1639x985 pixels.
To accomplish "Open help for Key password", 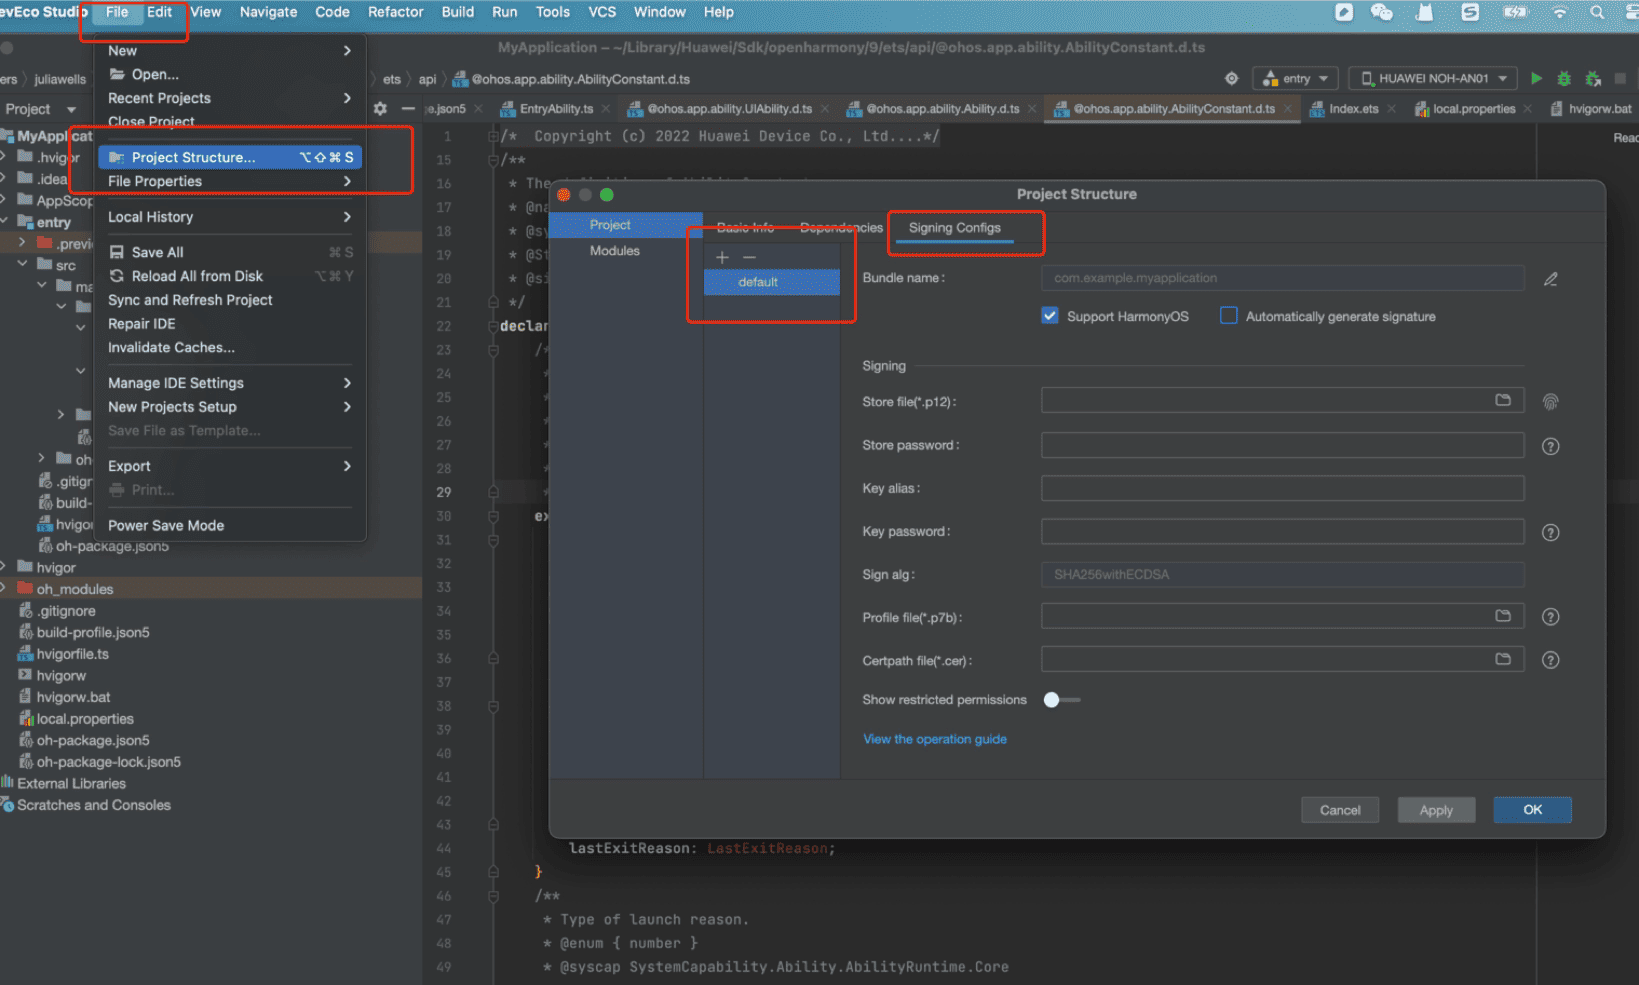I will point(1550,533).
